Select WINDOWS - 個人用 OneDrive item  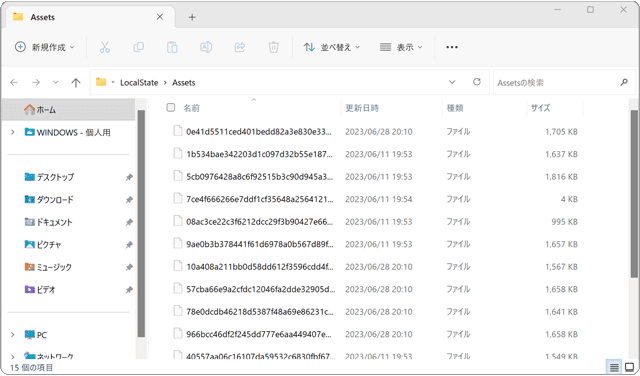click(x=68, y=132)
